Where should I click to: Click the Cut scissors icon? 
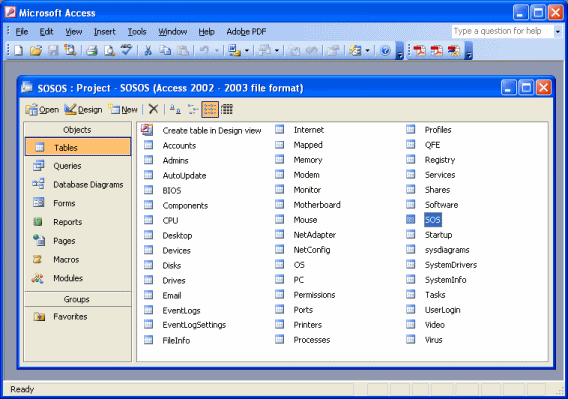coord(148,50)
